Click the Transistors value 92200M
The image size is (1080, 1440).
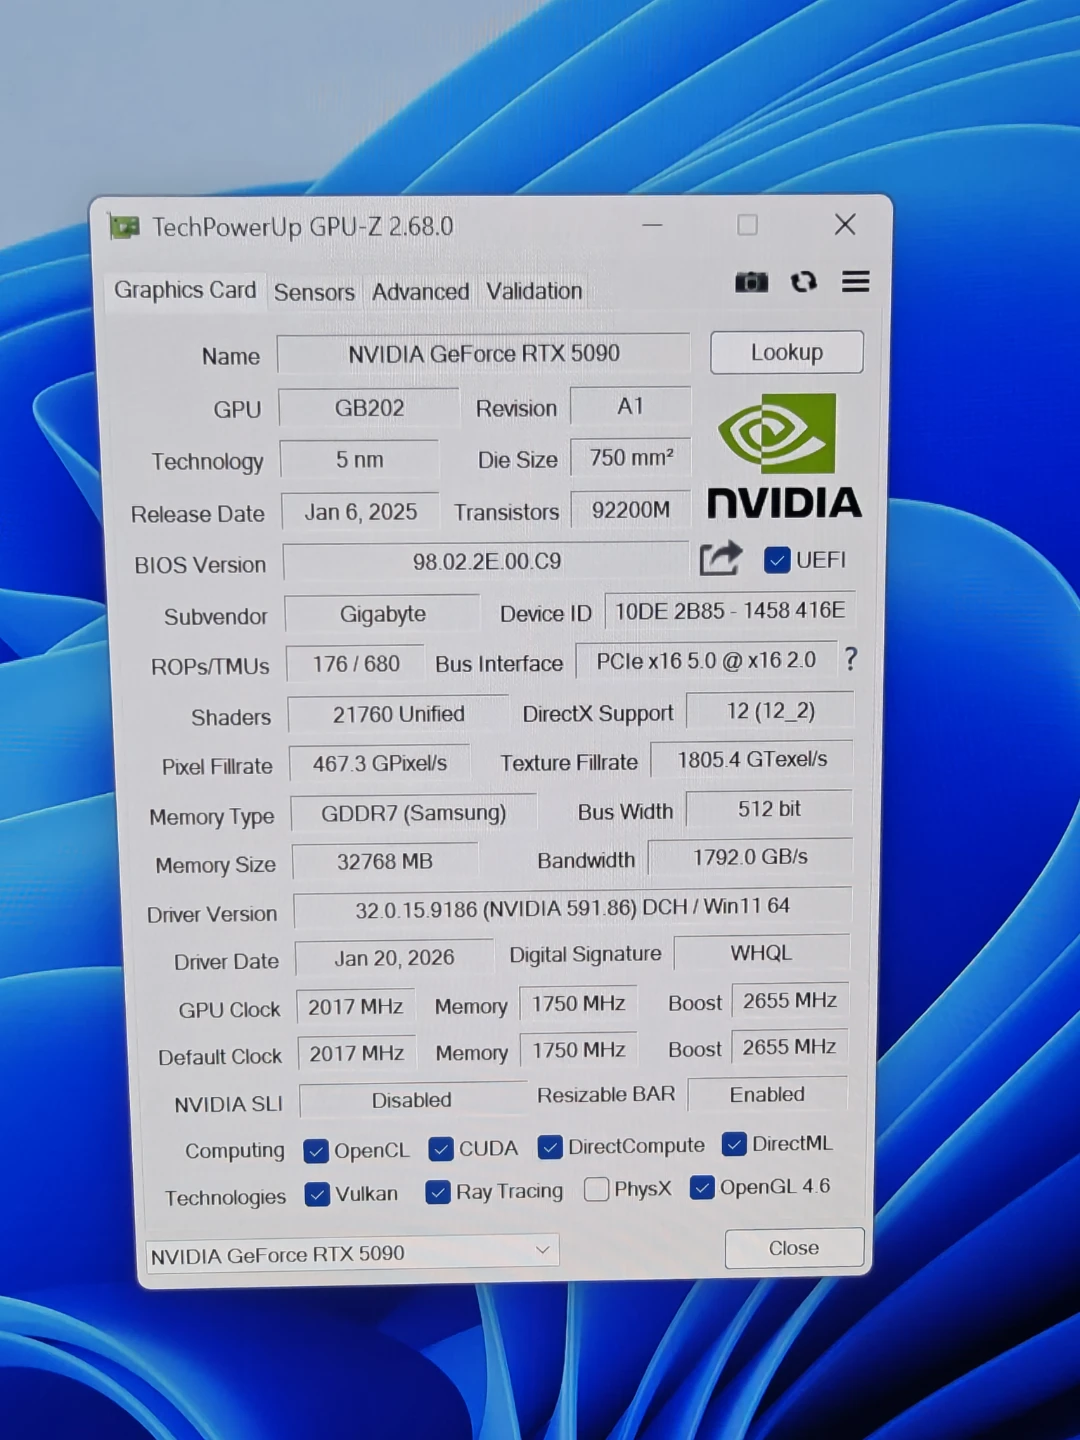click(x=631, y=510)
